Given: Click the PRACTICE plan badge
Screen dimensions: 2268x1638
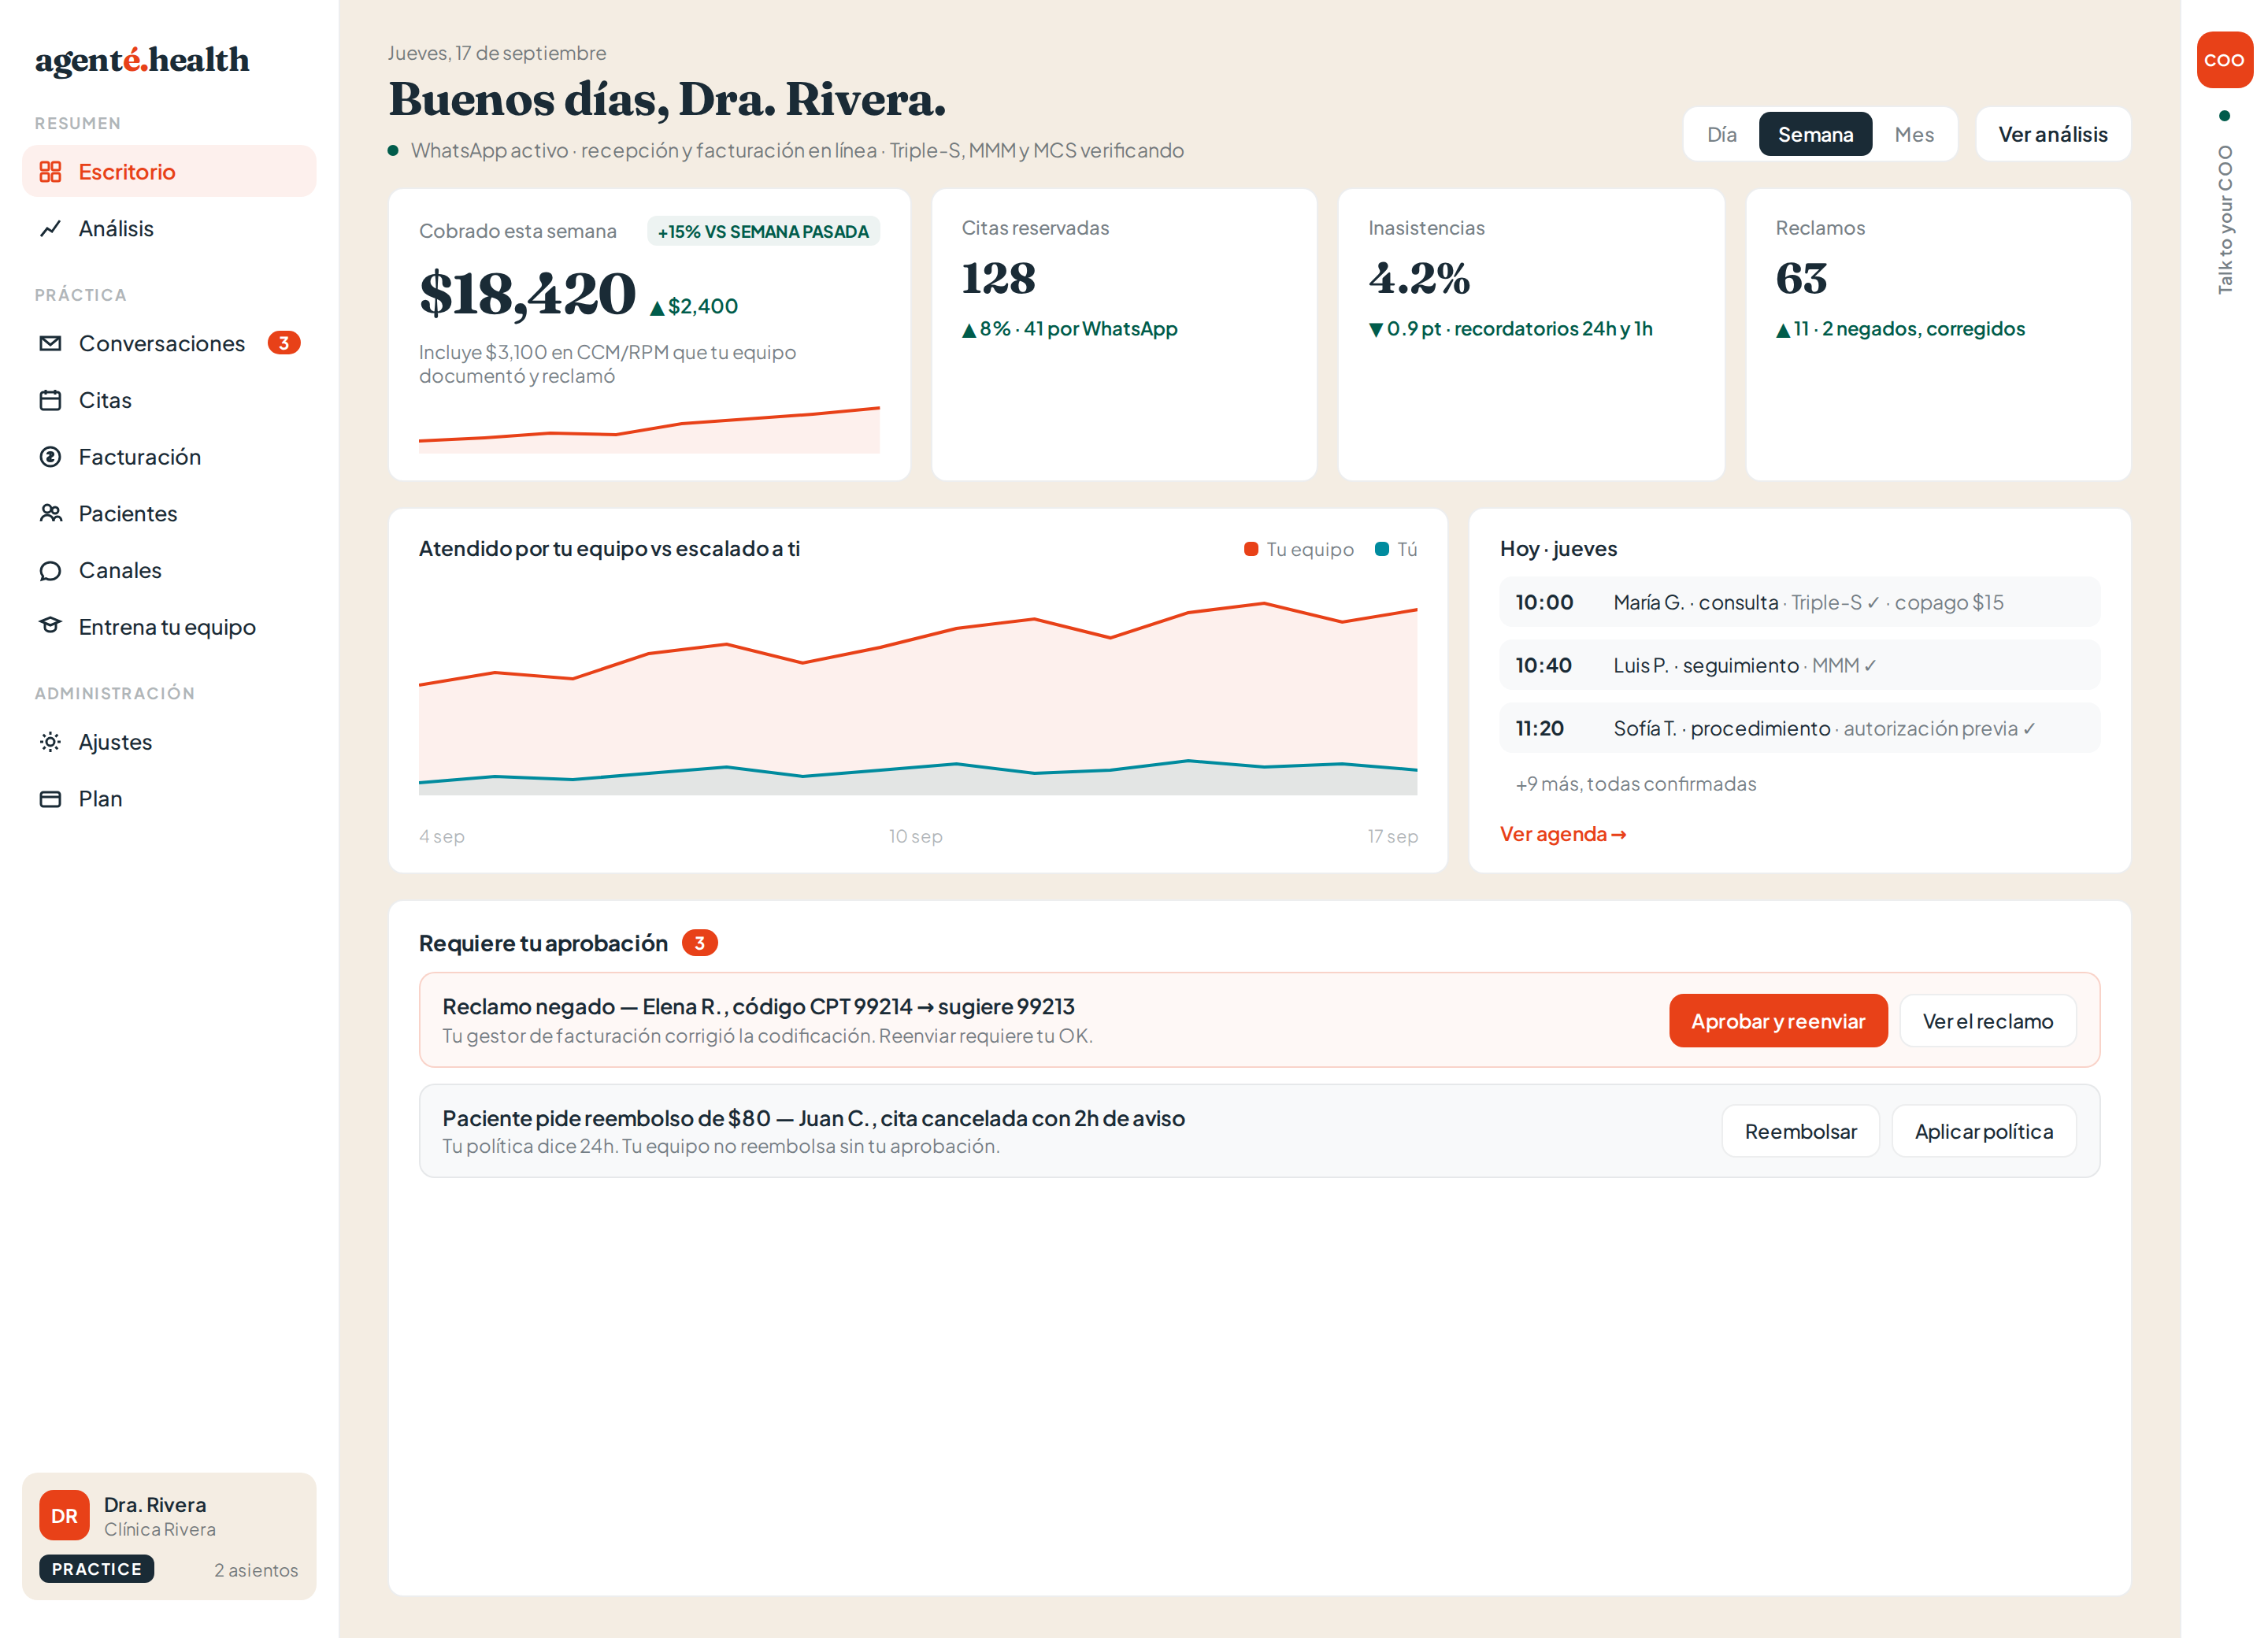Looking at the screenshot, I should 97,1569.
